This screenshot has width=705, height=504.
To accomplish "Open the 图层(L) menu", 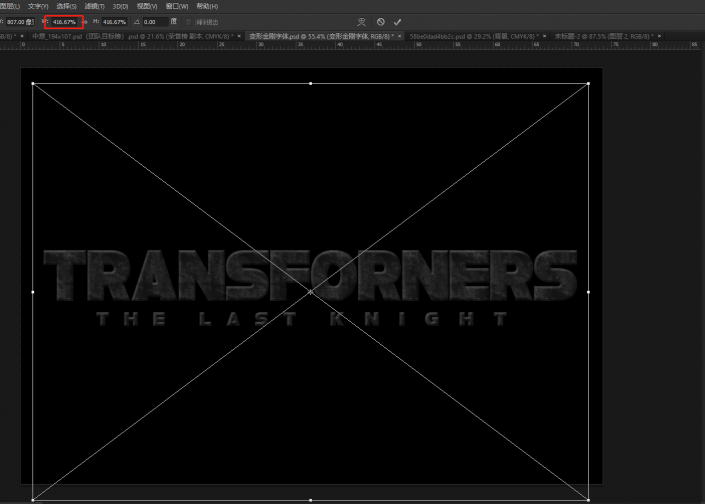I will 10,6.
